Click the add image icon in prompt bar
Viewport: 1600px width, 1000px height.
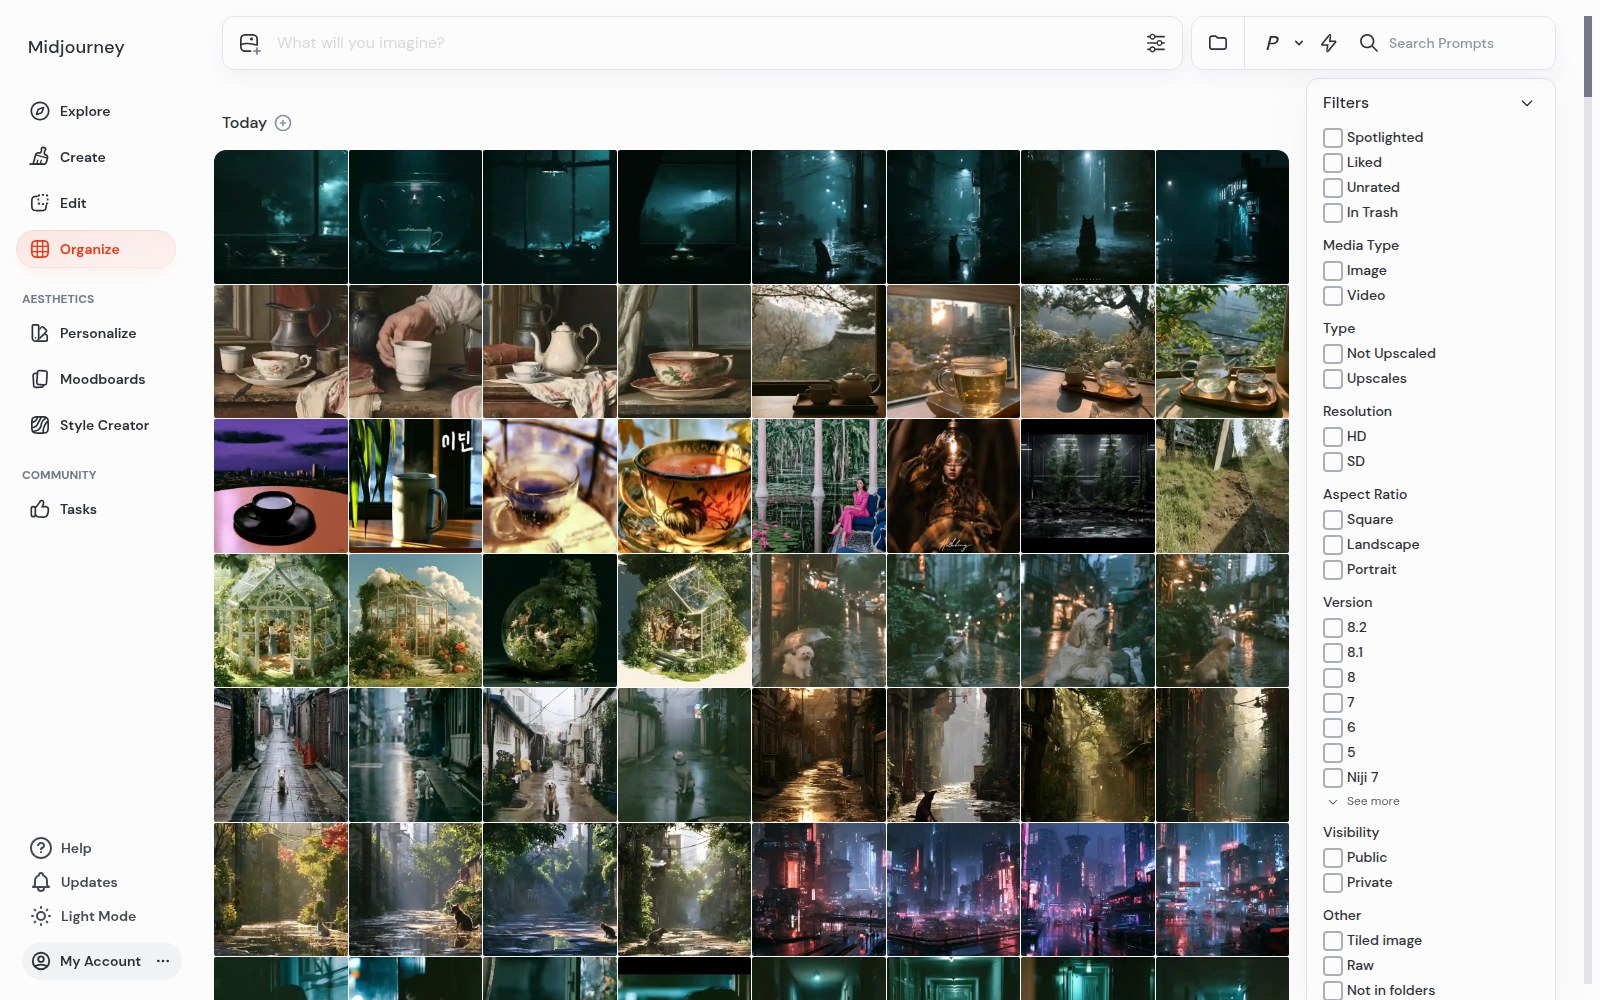pyautogui.click(x=250, y=43)
